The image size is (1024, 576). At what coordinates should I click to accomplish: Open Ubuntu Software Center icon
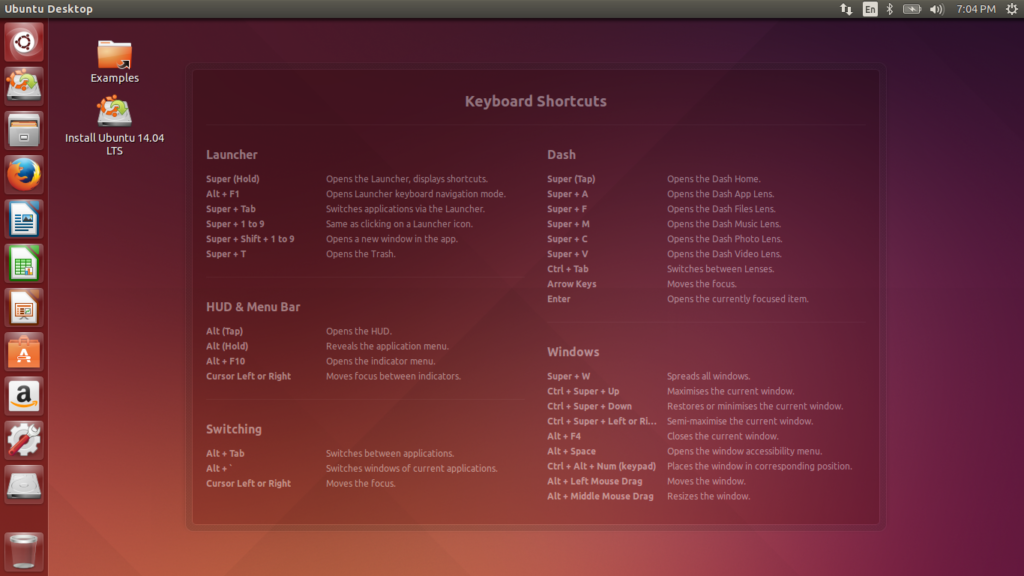[24, 351]
